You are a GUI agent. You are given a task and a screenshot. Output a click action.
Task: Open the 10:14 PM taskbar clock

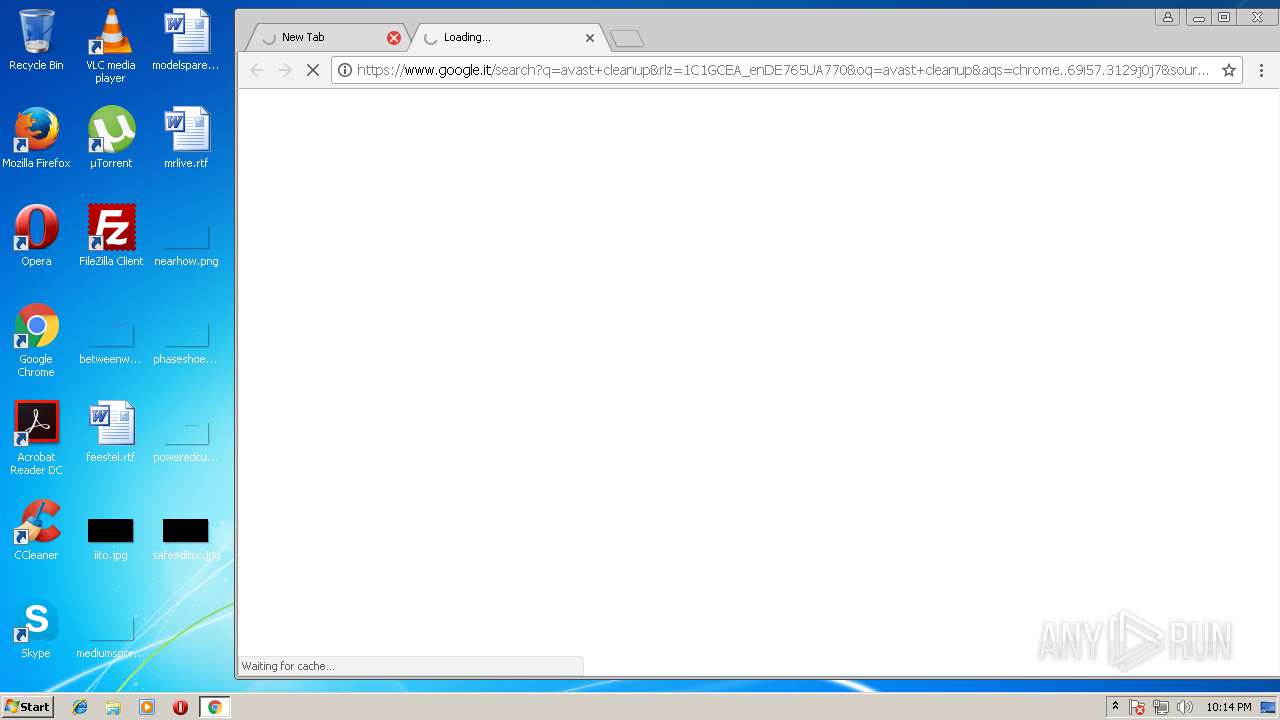[1228, 707]
